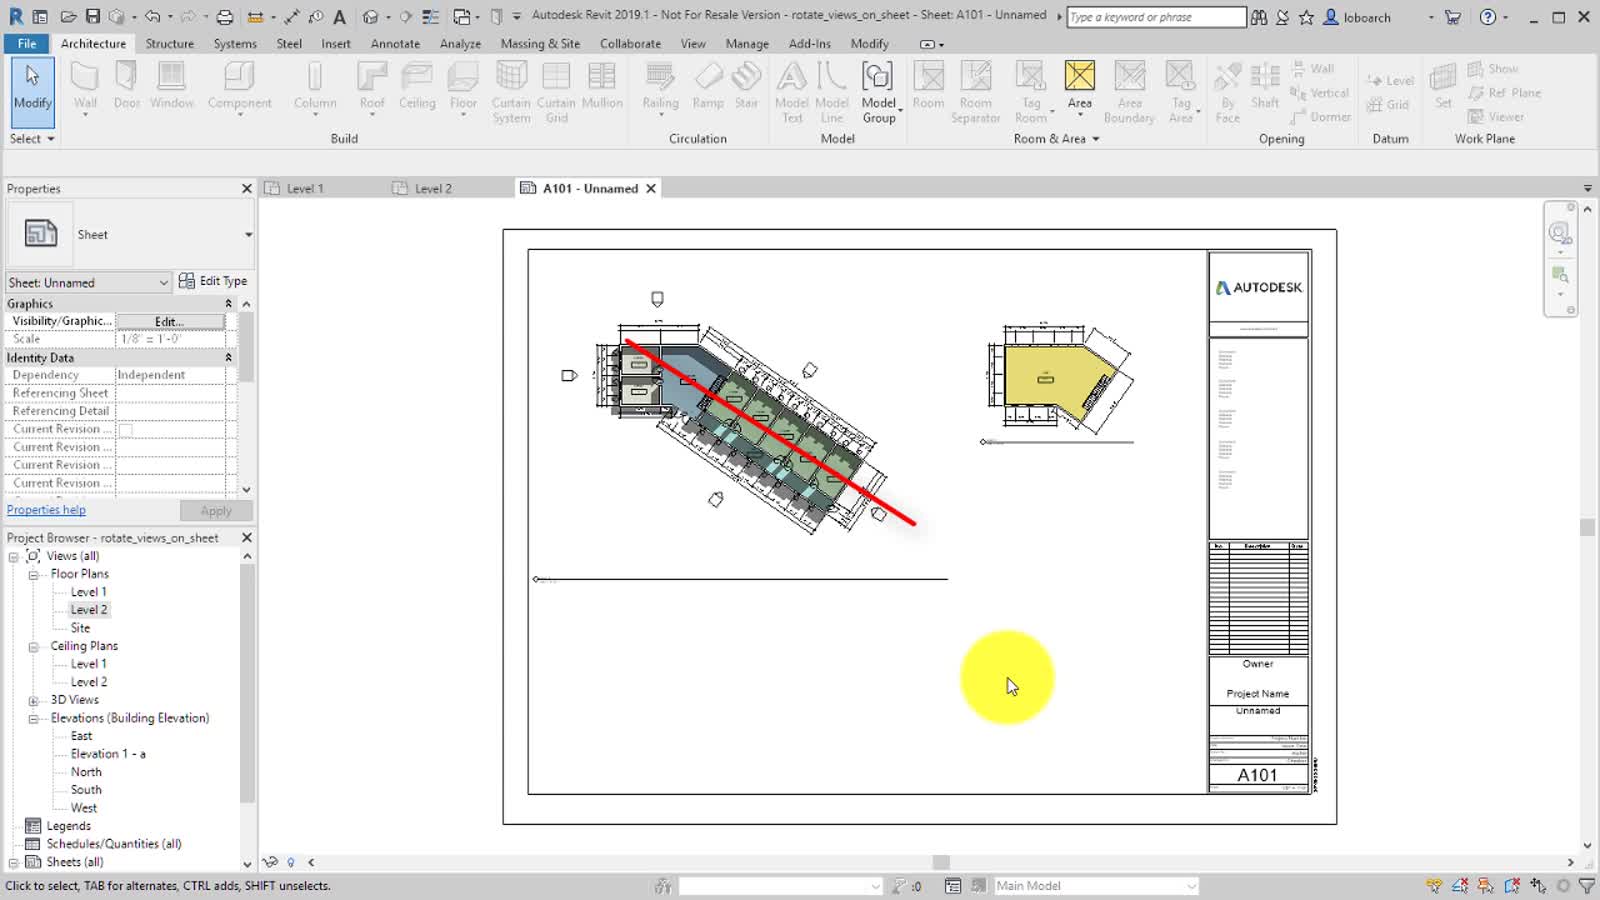Select Elevation 1 - a in browser

click(x=108, y=754)
